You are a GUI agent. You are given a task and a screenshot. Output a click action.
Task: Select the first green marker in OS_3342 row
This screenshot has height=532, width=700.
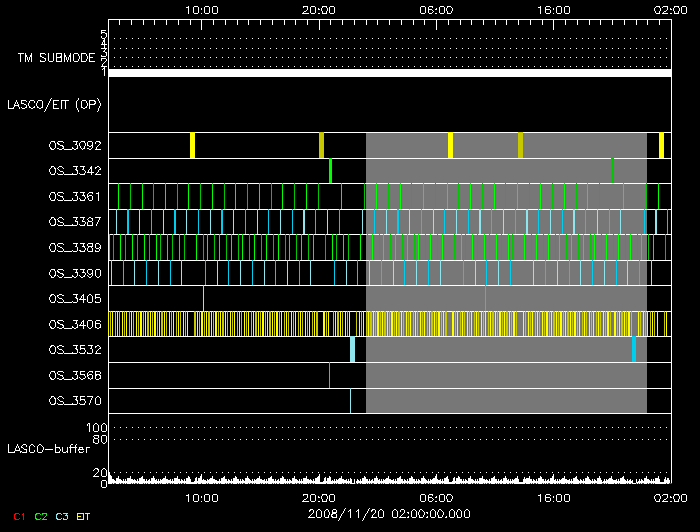330,171
